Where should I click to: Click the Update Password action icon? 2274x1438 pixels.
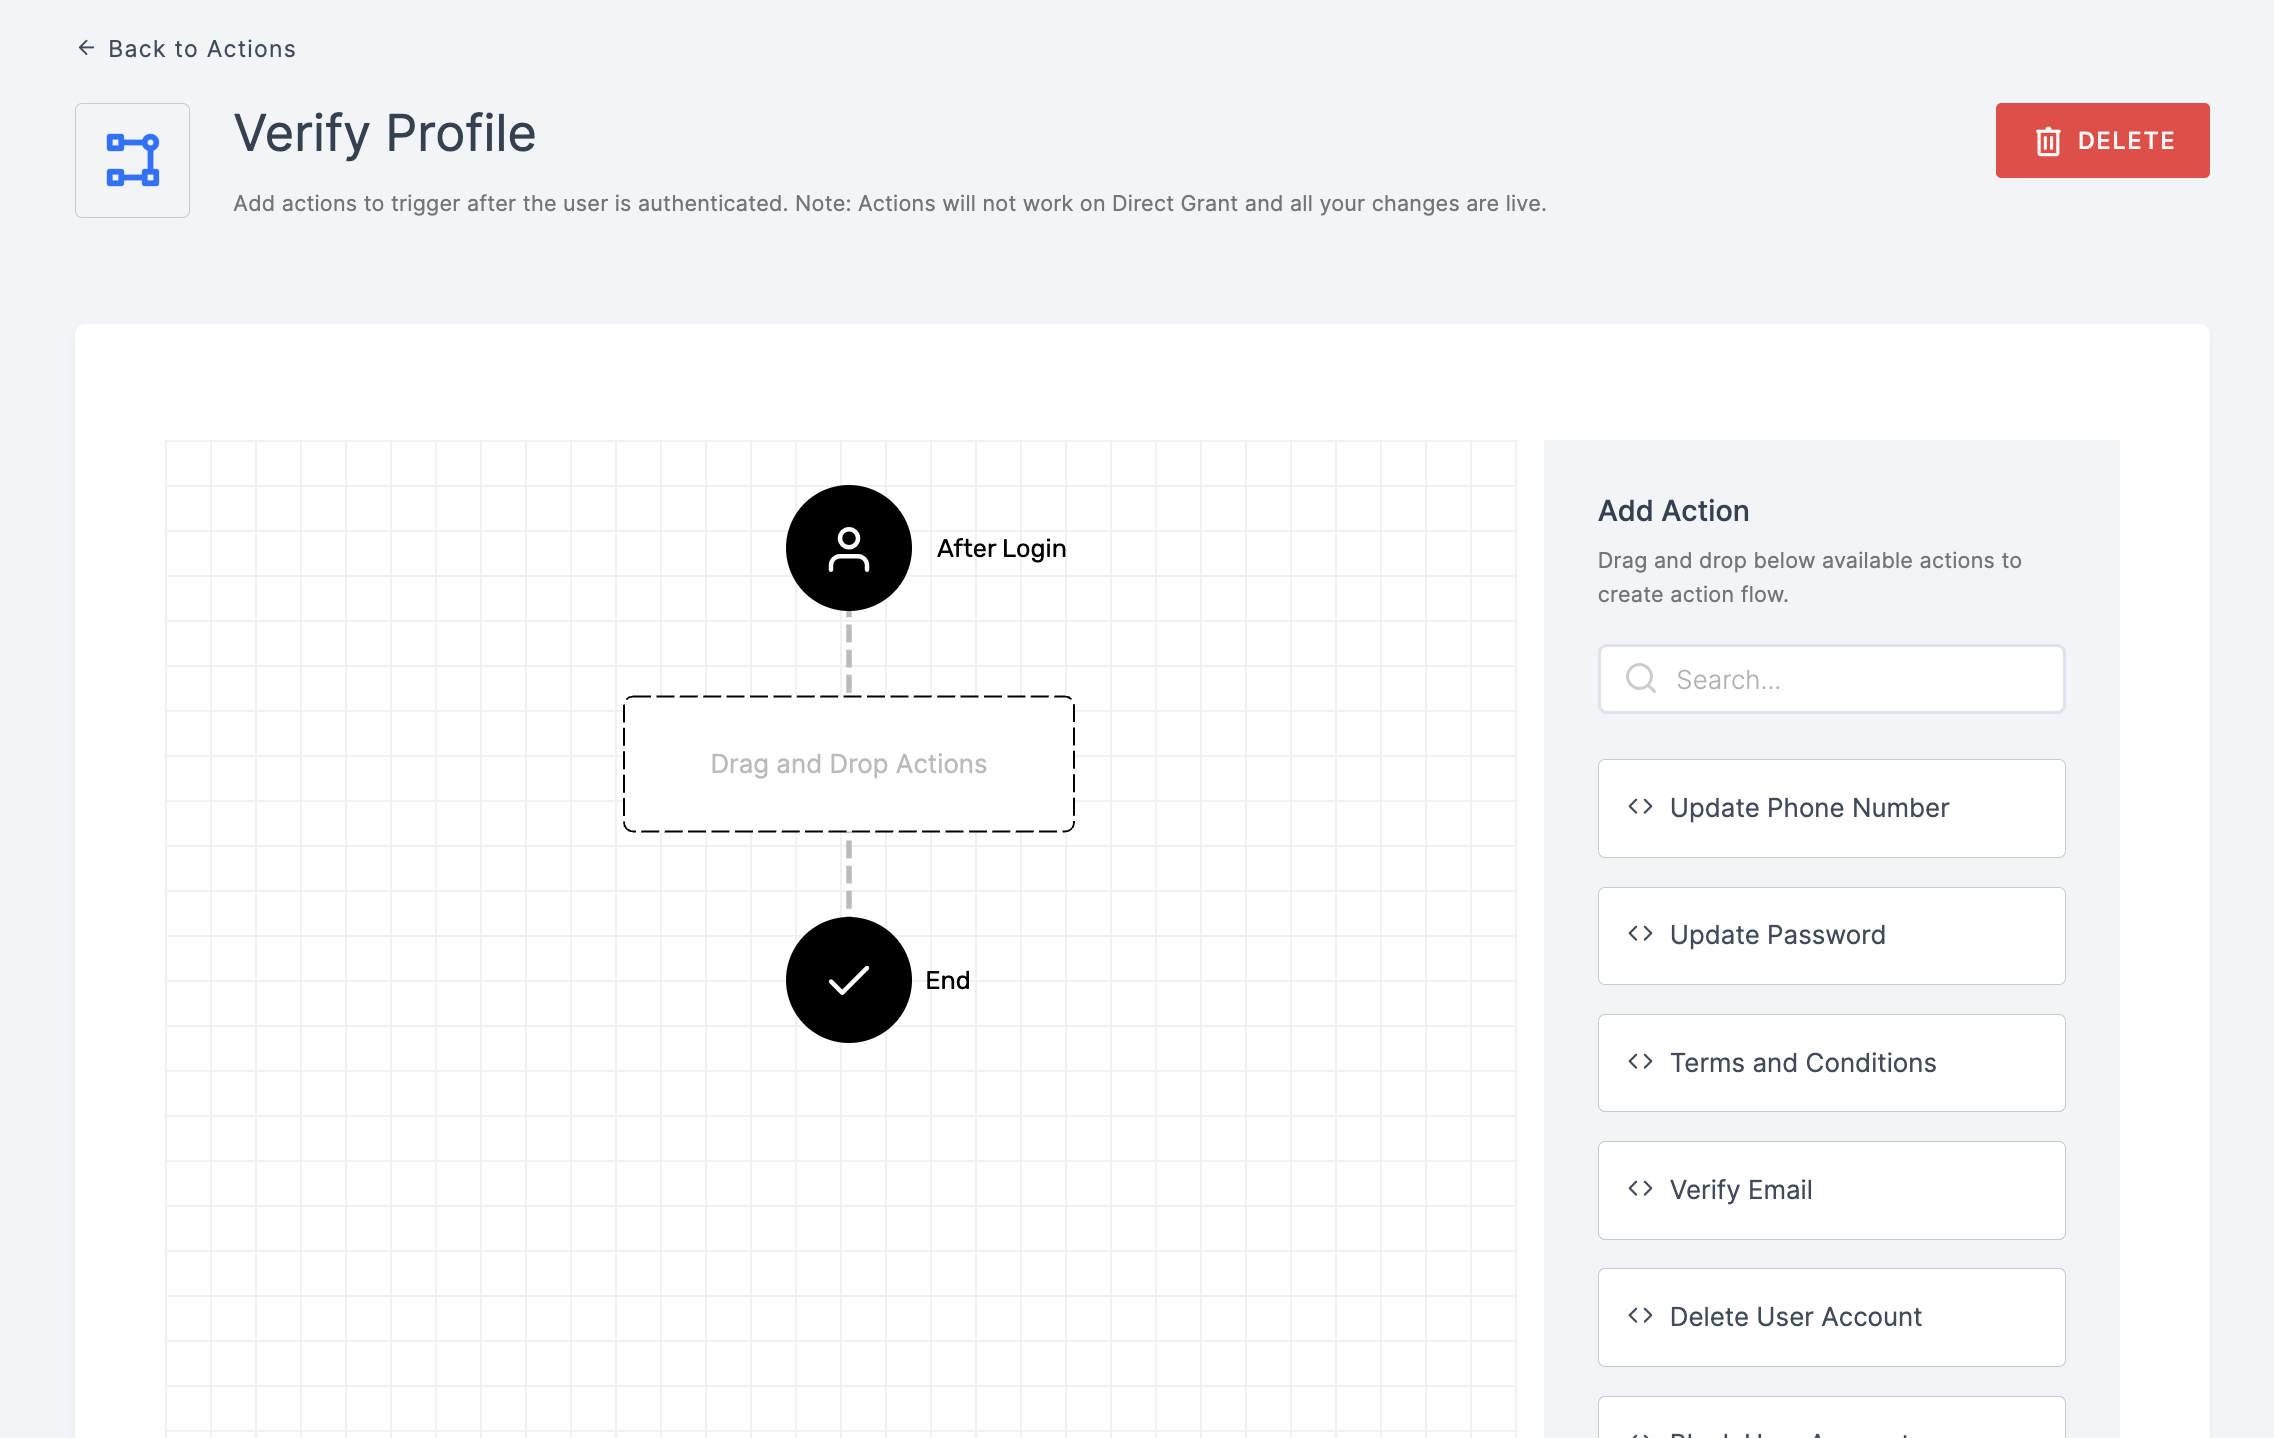pos(1640,934)
